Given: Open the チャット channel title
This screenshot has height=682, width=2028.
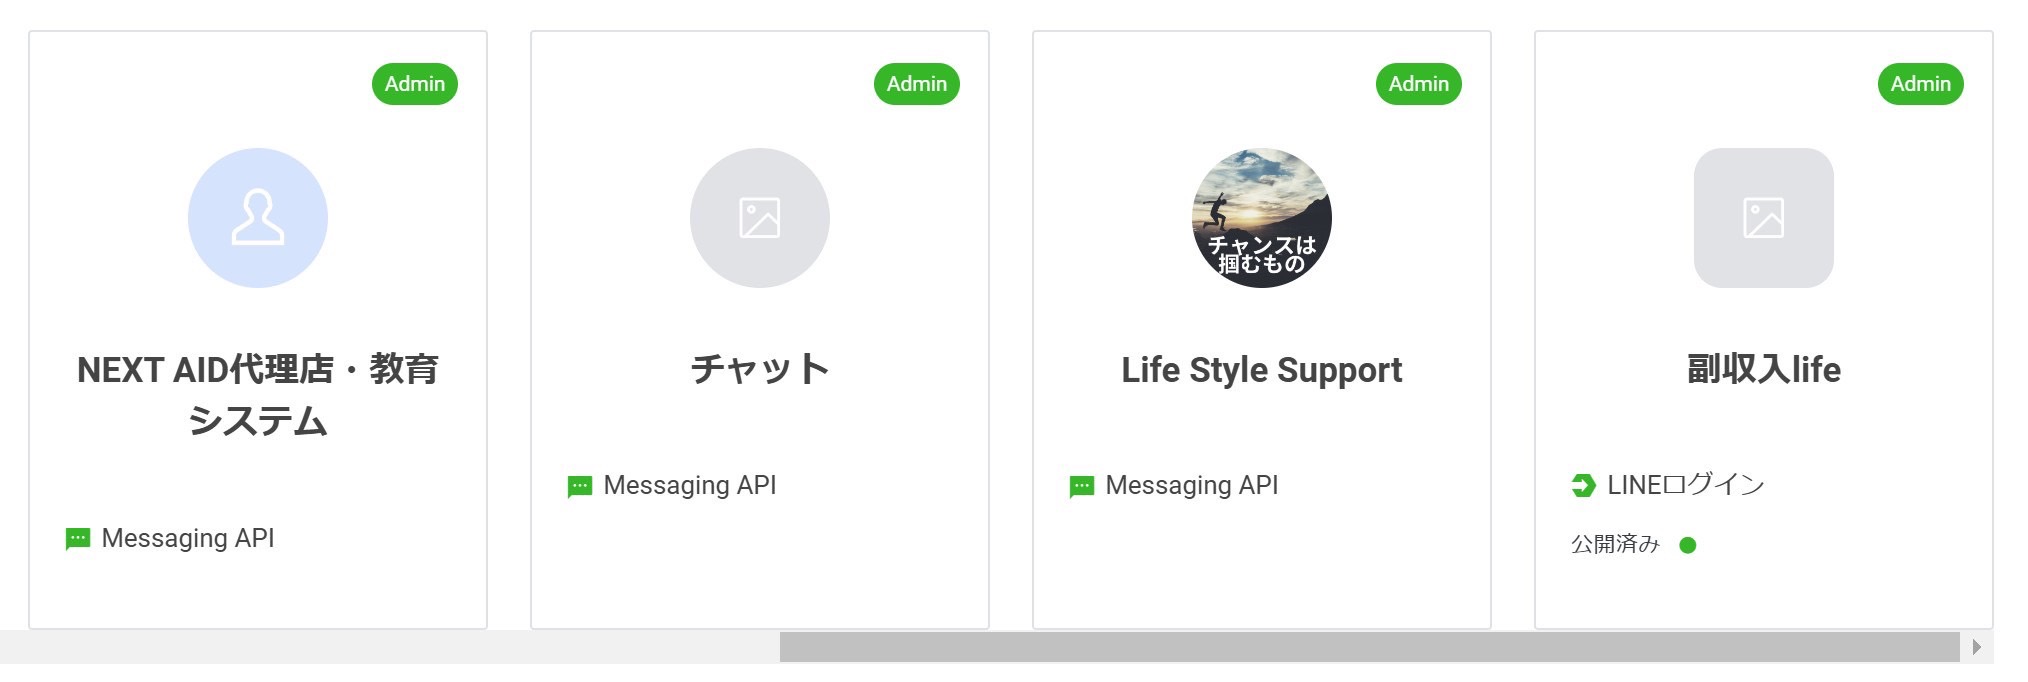Looking at the screenshot, I should click(x=760, y=369).
